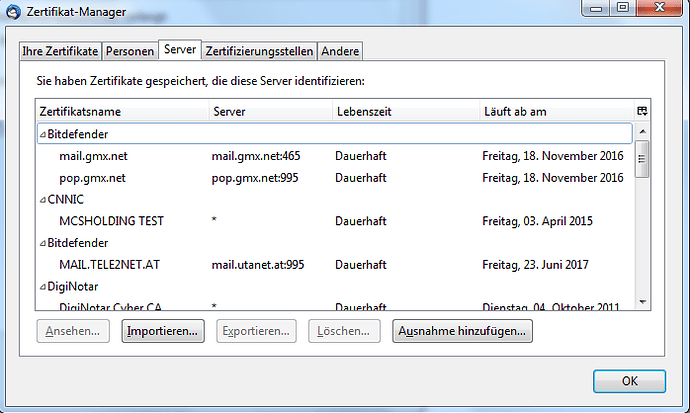Click the Exportieren... button
The width and height of the screenshot is (690, 413).
pos(256,331)
